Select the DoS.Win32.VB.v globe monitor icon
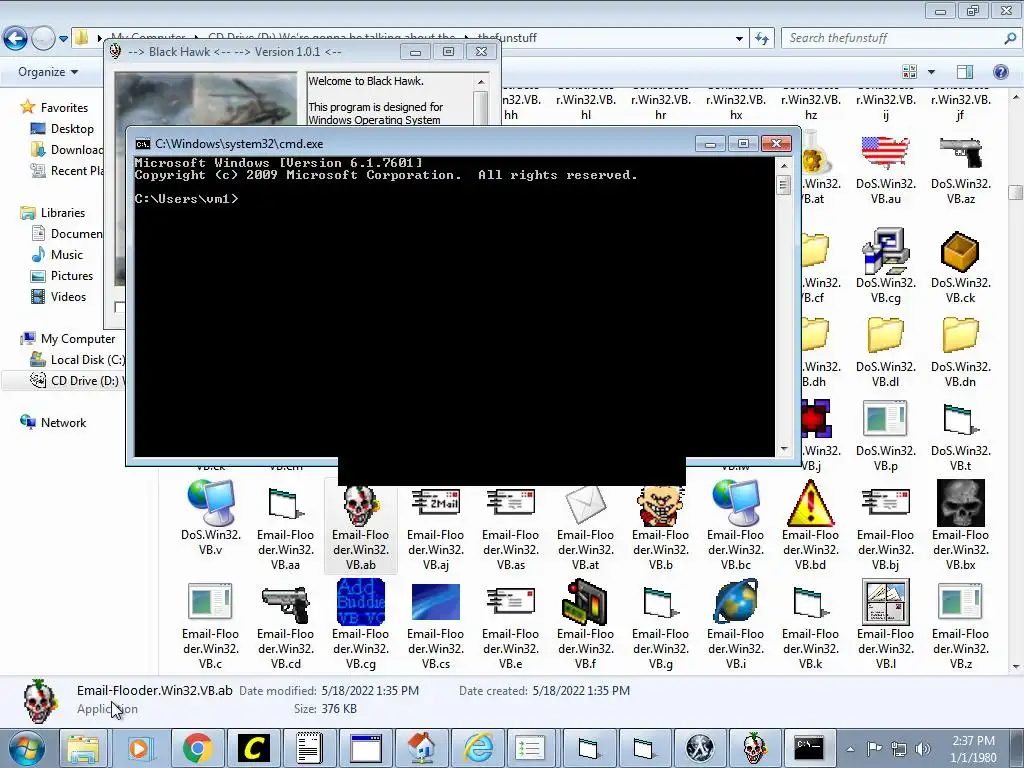 pos(210,503)
